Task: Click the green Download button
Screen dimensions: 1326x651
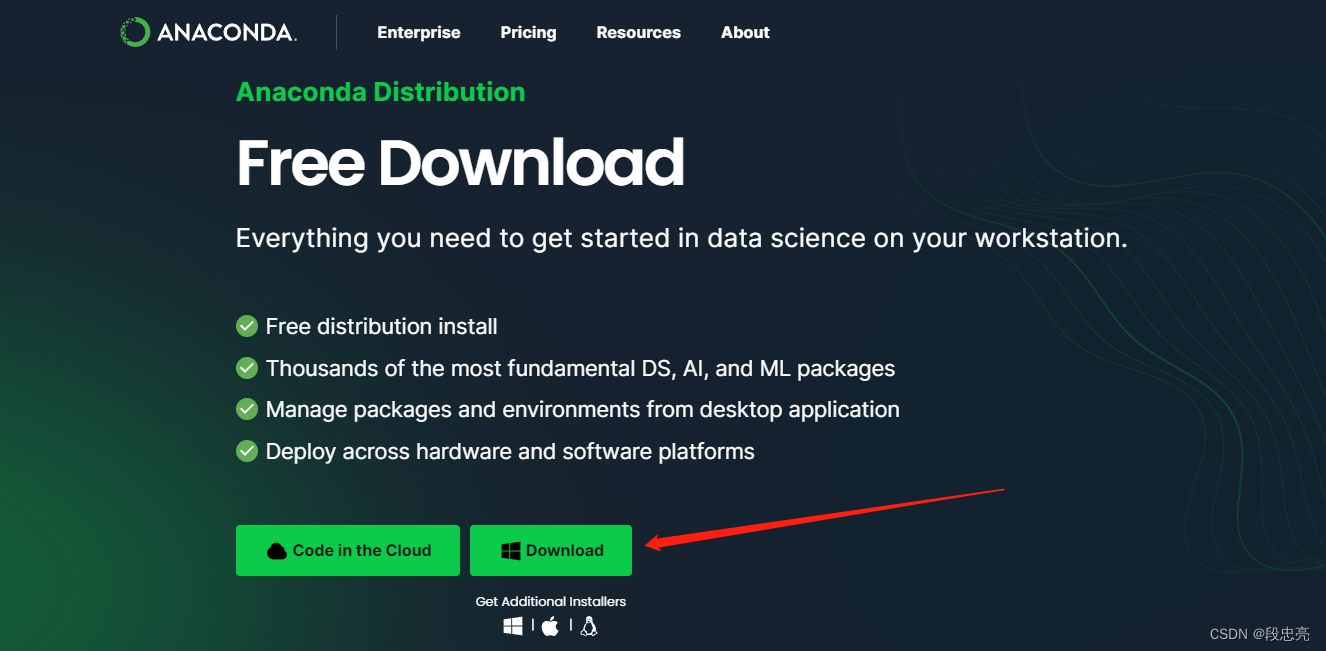Action: [551, 550]
